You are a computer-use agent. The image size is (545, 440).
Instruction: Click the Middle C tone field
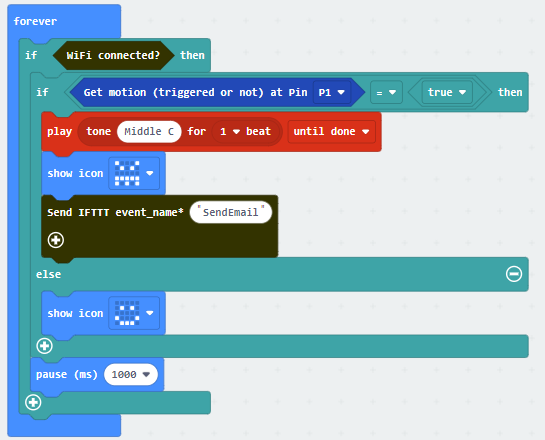(x=149, y=132)
